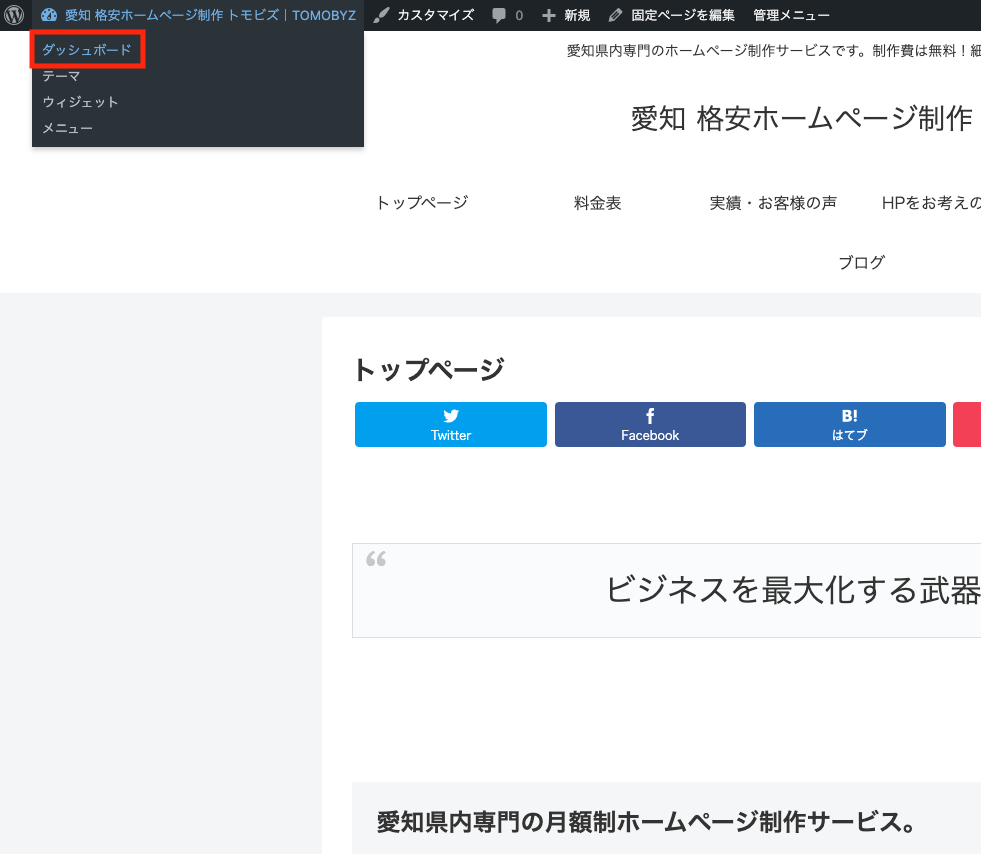Screen dimensions: 981x854
Task: Open 実績・お客様の声 navigation link
Action: coord(773,203)
